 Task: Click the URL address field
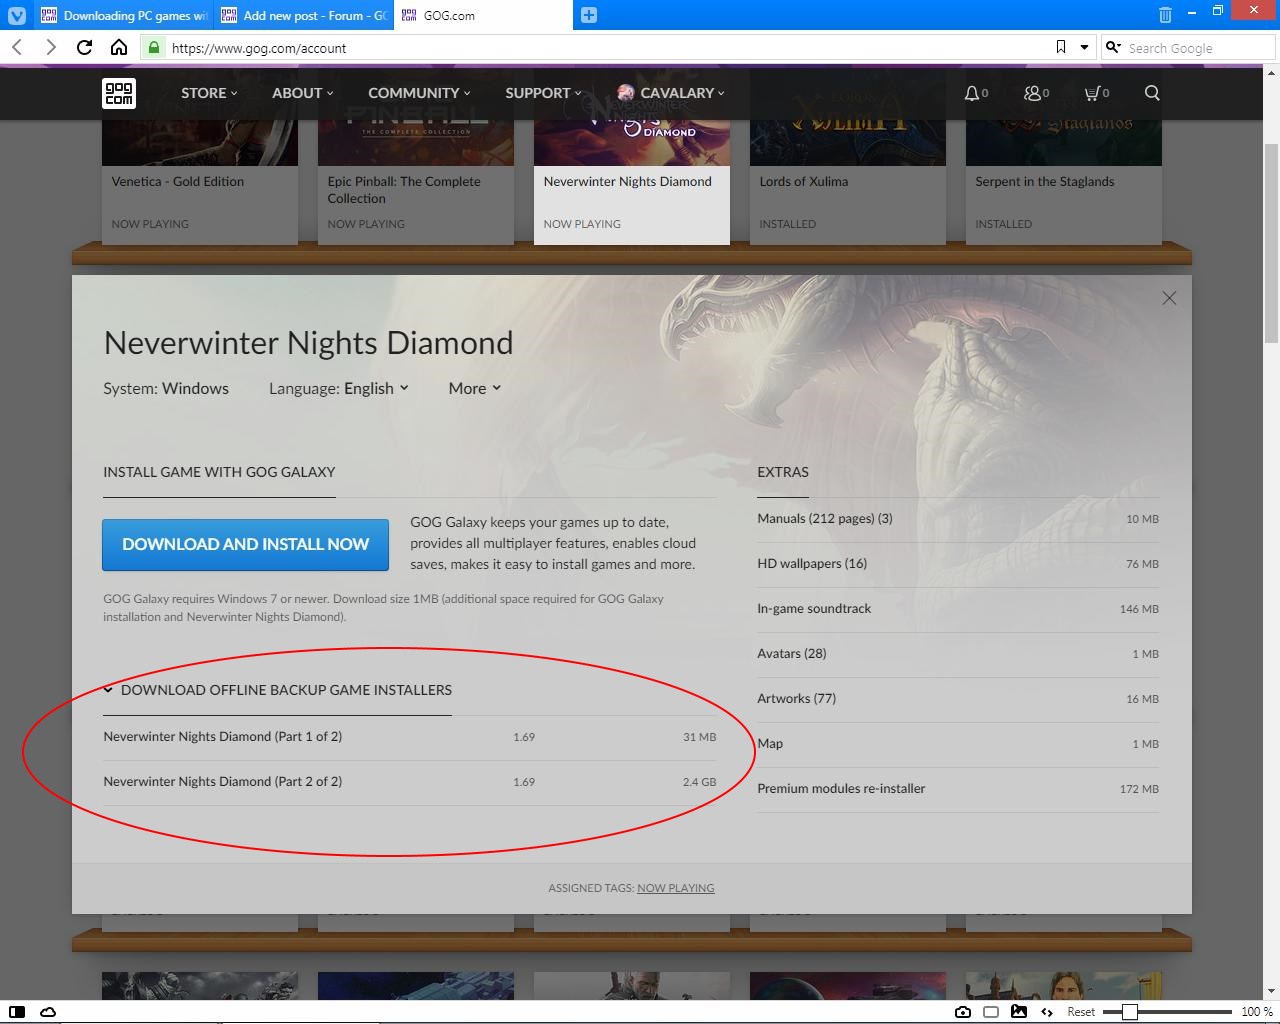(608, 48)
